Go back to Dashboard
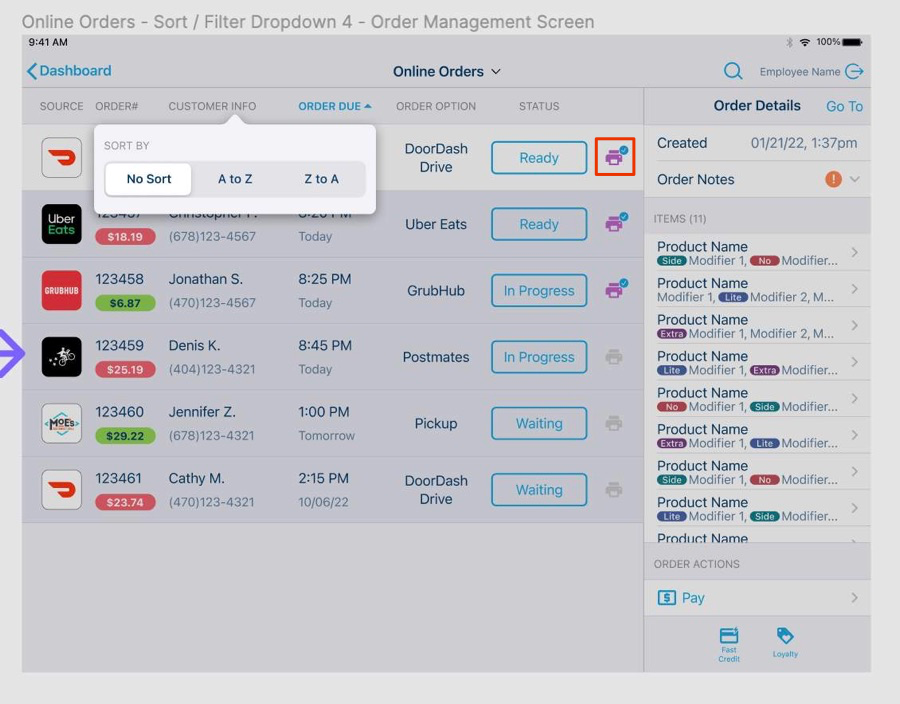This screenshot has width=900, height=704. tap(69, 71)
